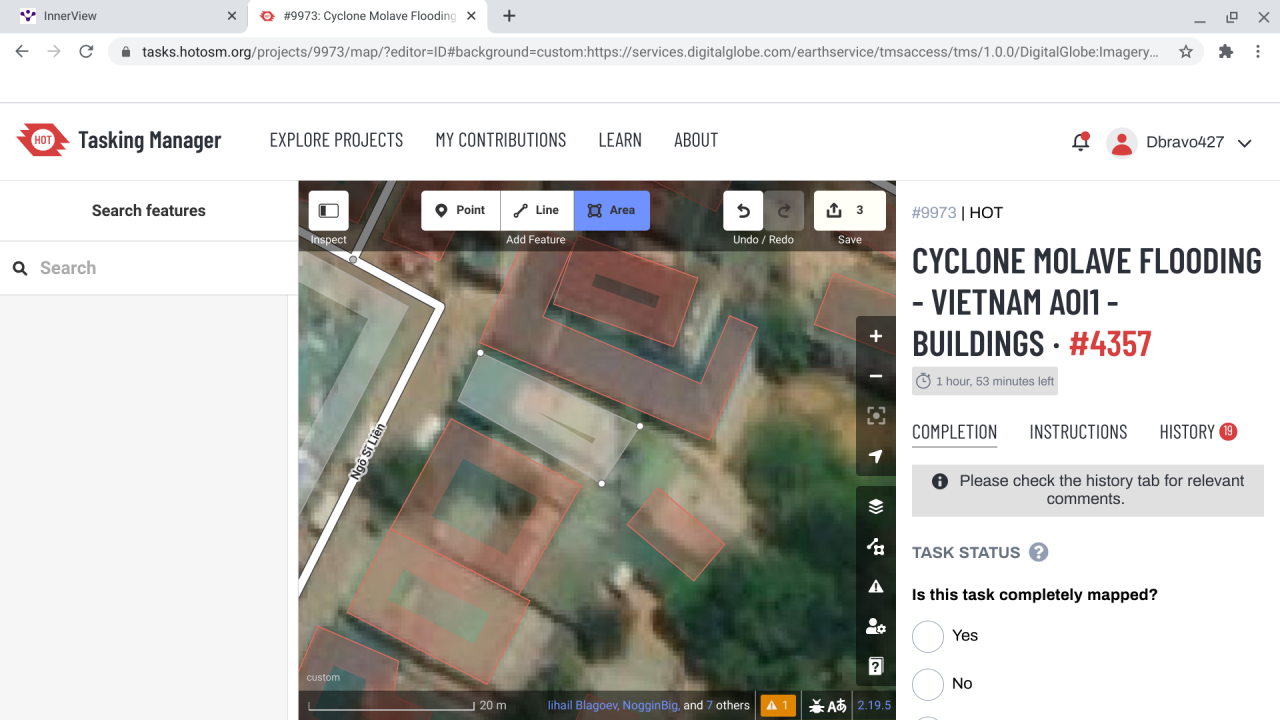Open the Map Data panel

point(876,546)
